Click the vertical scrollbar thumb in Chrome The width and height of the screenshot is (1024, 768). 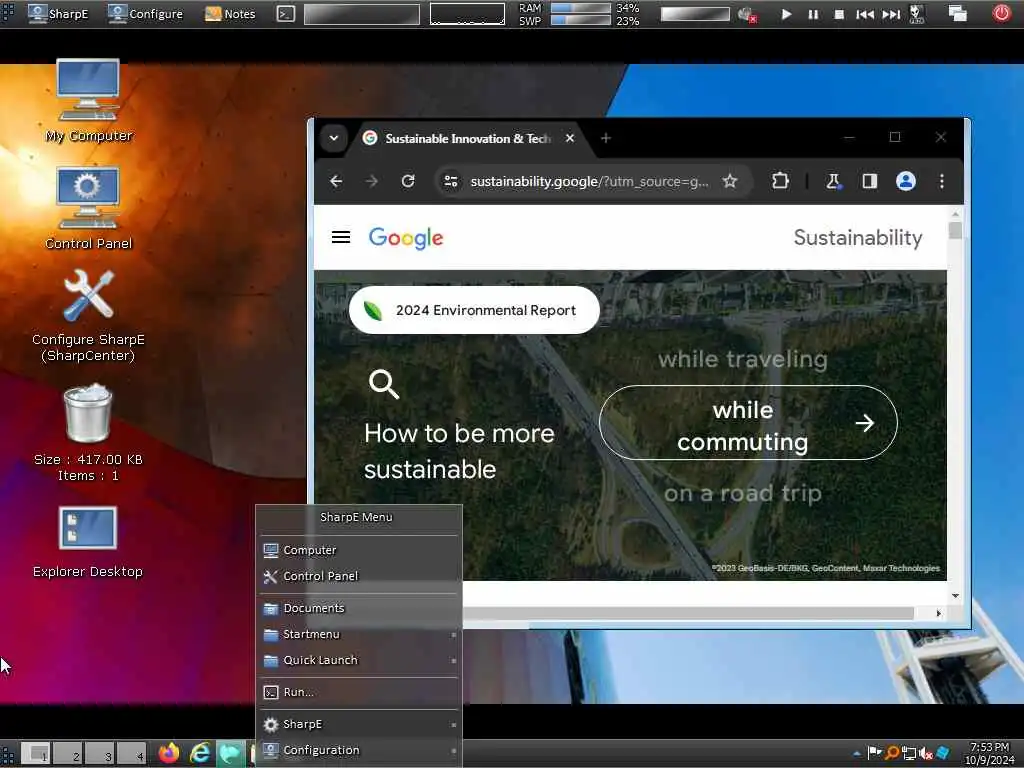955,231
